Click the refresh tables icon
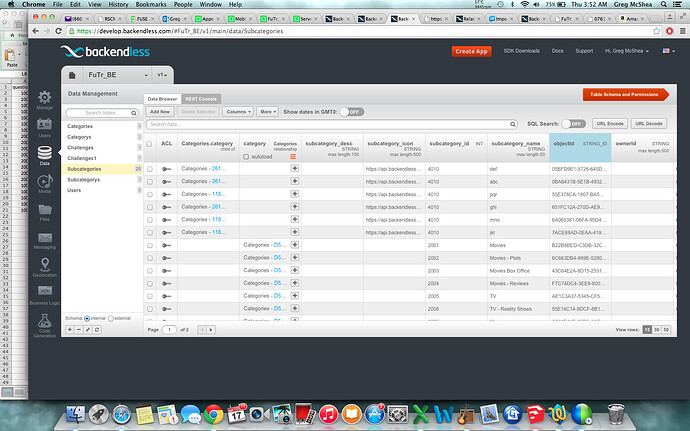 click(x=97, y=329)
